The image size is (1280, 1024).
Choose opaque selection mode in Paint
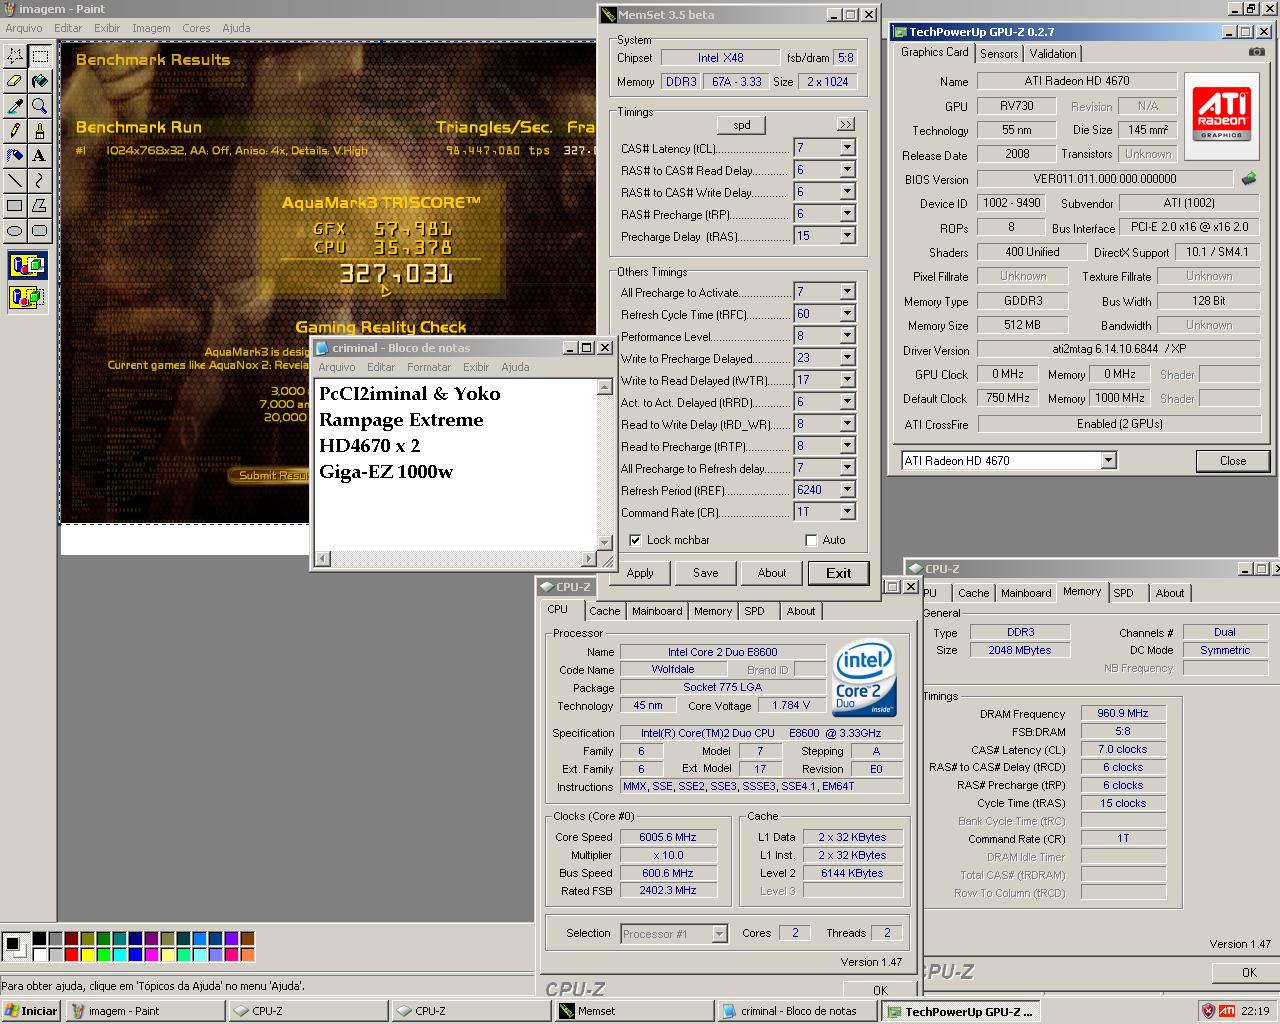[28, 267]
